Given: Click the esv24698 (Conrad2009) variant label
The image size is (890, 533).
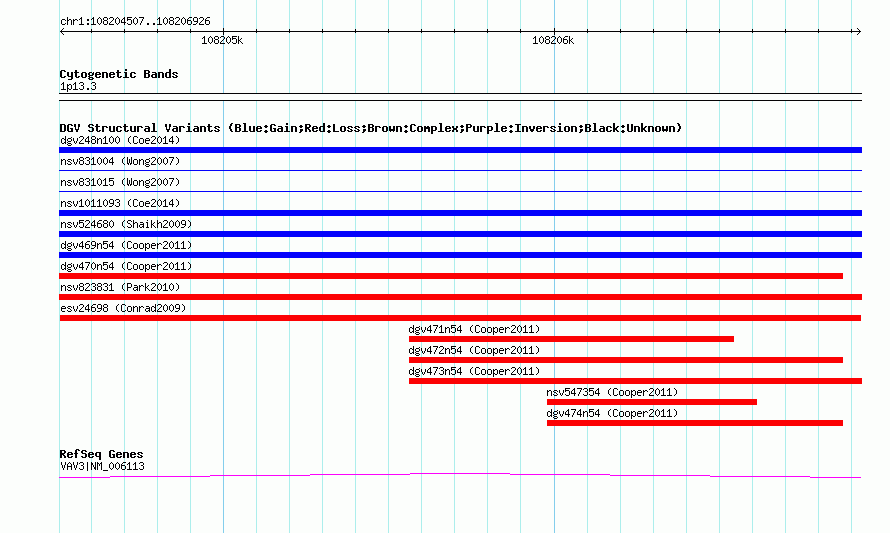Looking at the screenshot, I should (123, 308).
